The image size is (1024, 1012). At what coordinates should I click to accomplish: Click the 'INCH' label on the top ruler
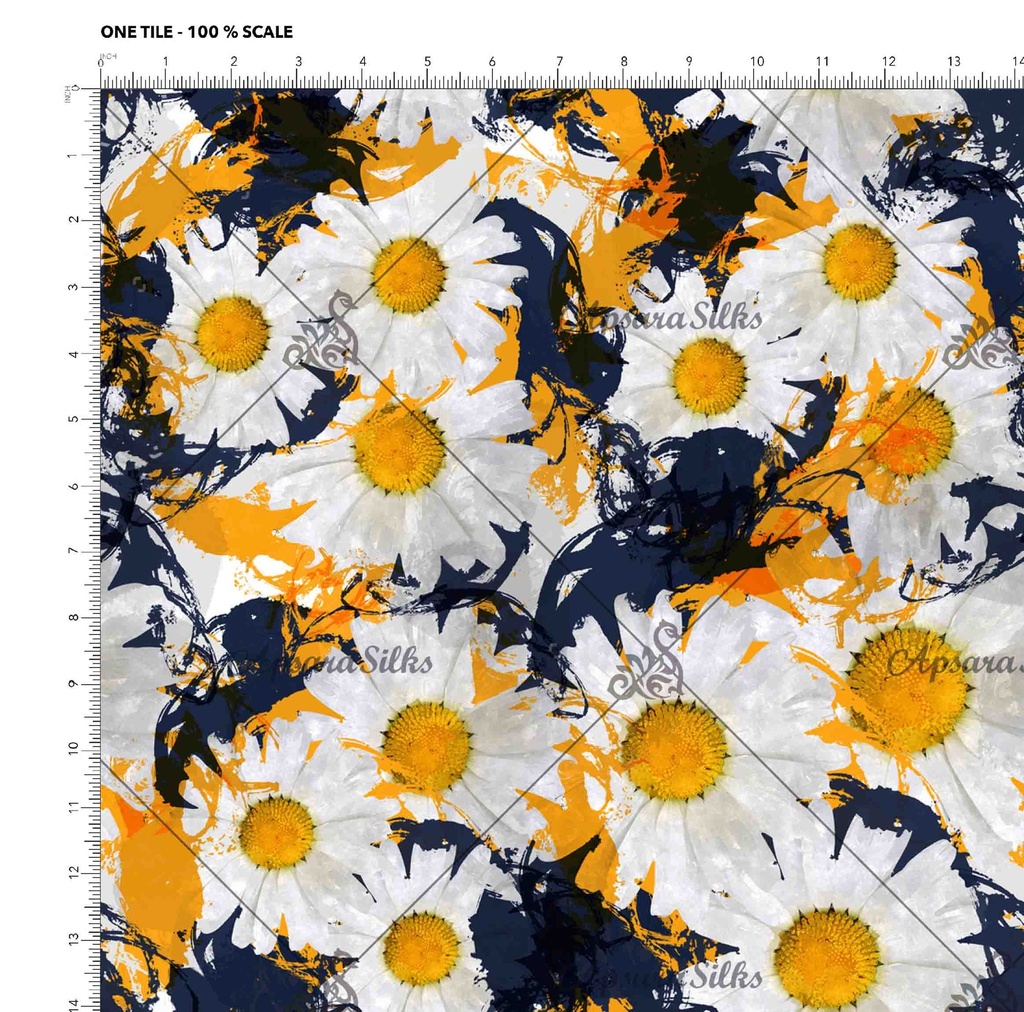pos(109,54)
